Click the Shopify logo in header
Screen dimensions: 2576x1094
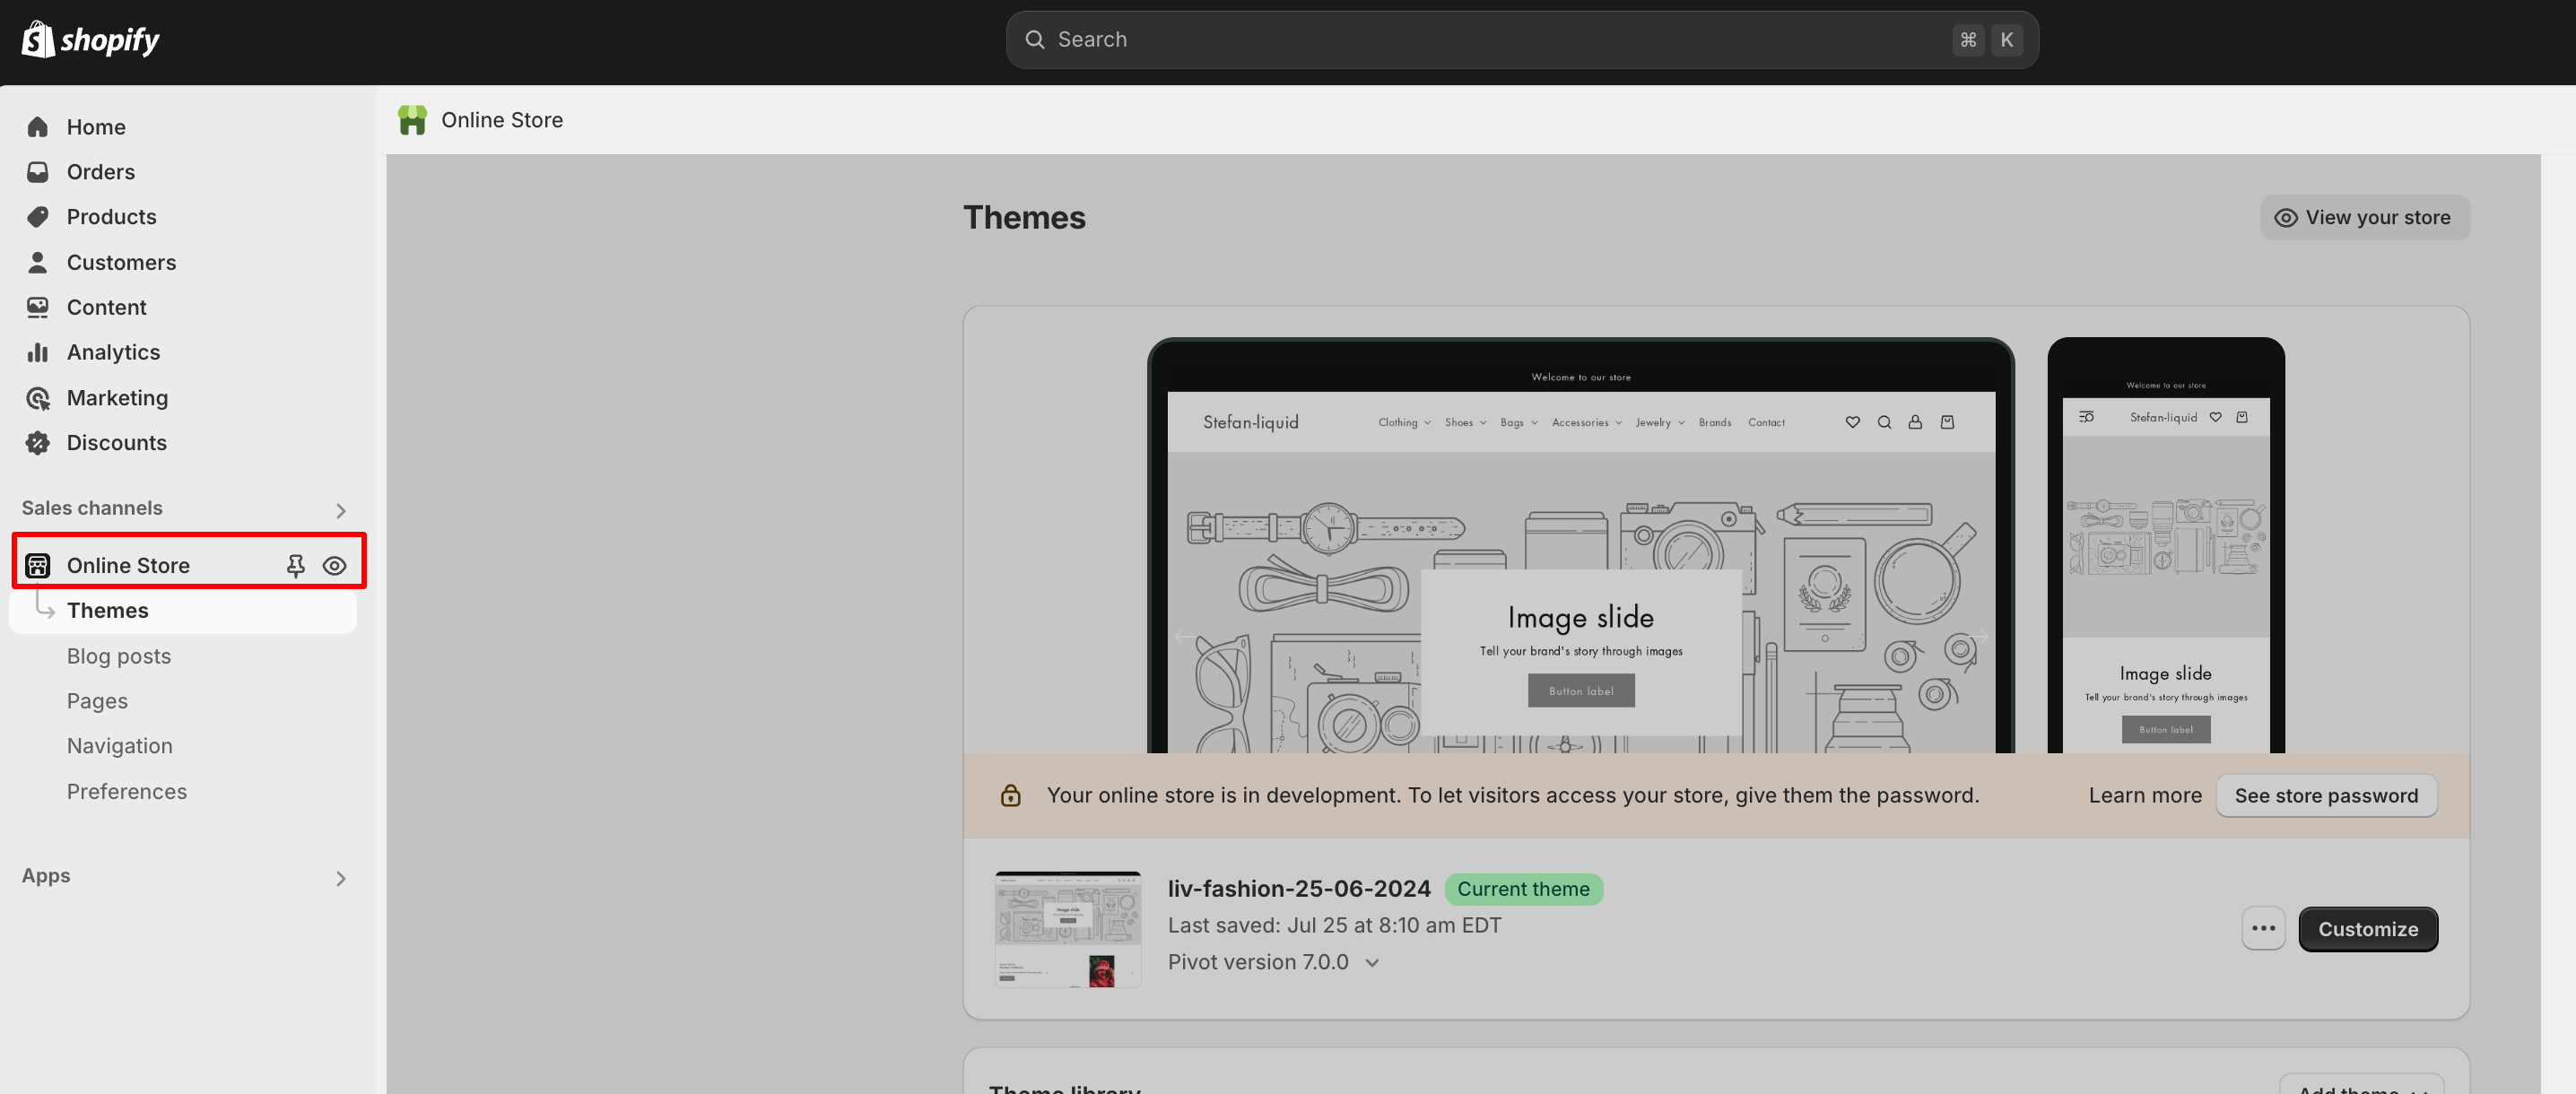(x=90, y=40)
